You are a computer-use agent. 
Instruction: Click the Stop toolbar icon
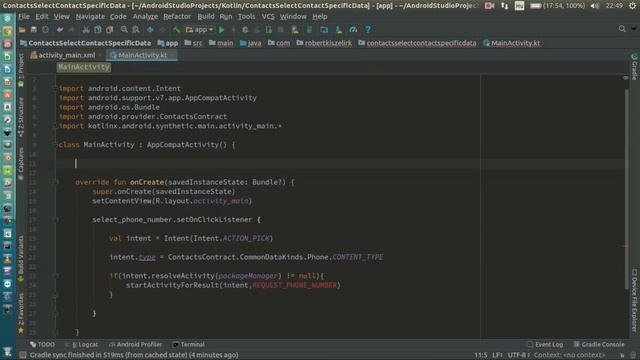(x=280, y=30)
